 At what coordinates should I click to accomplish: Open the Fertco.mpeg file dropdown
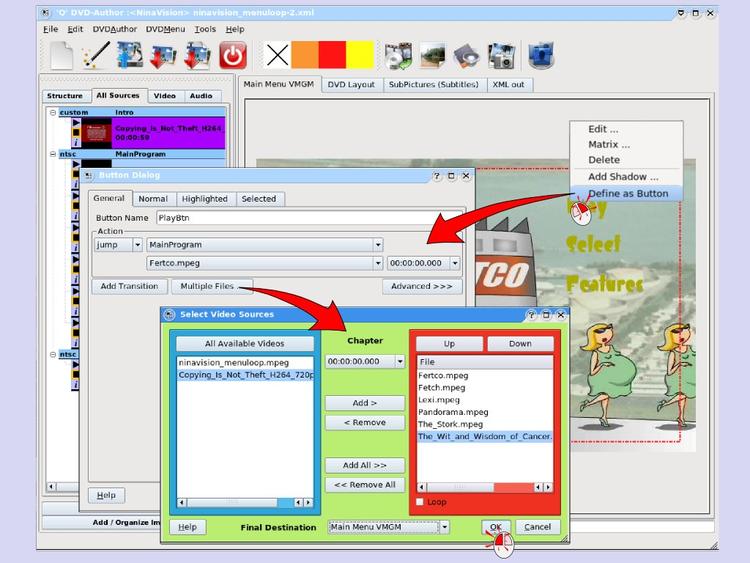coord(378,263)
